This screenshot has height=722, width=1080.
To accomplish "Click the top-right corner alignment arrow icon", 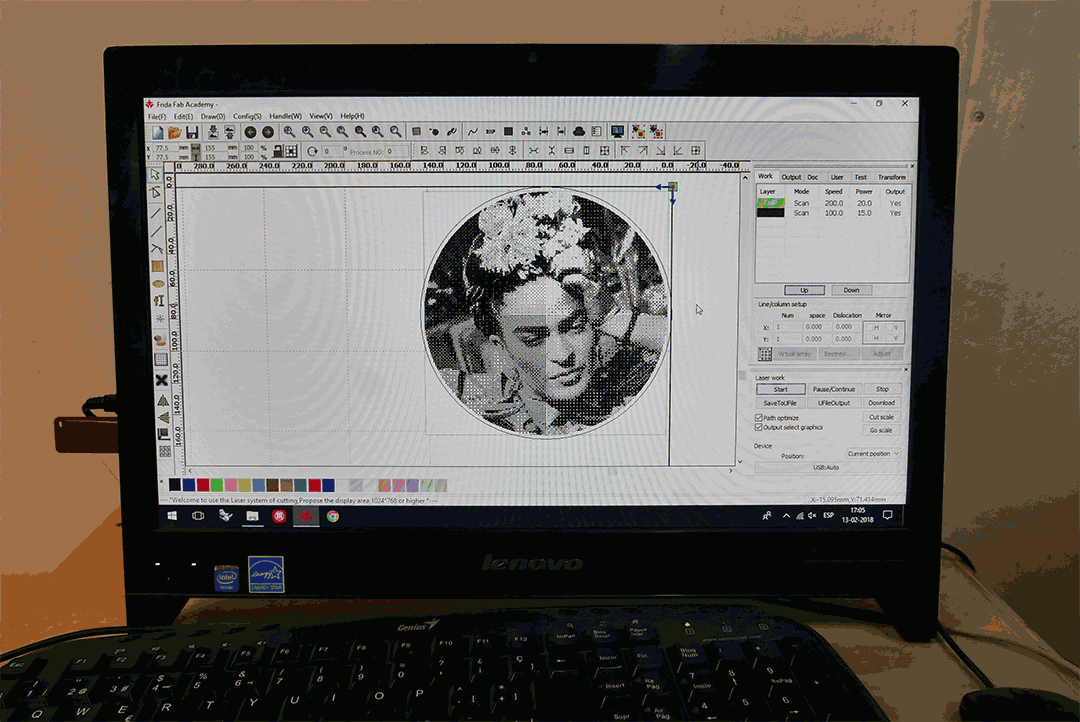I will tap(643, 150).
